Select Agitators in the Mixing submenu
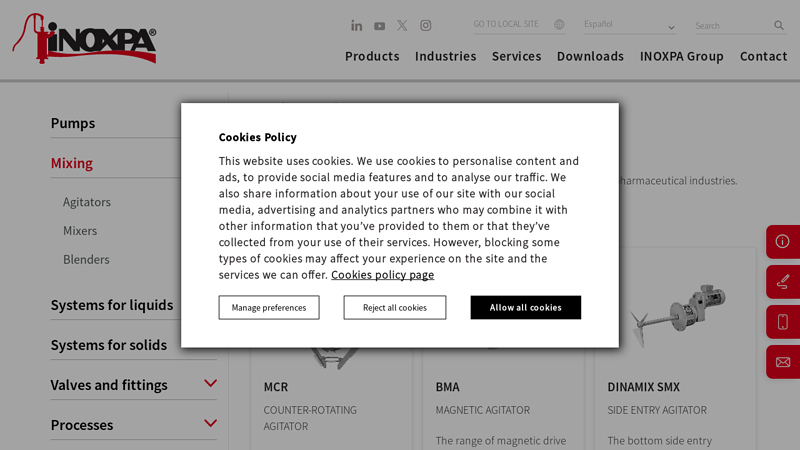The image size is (800, 450). (87, 202)
